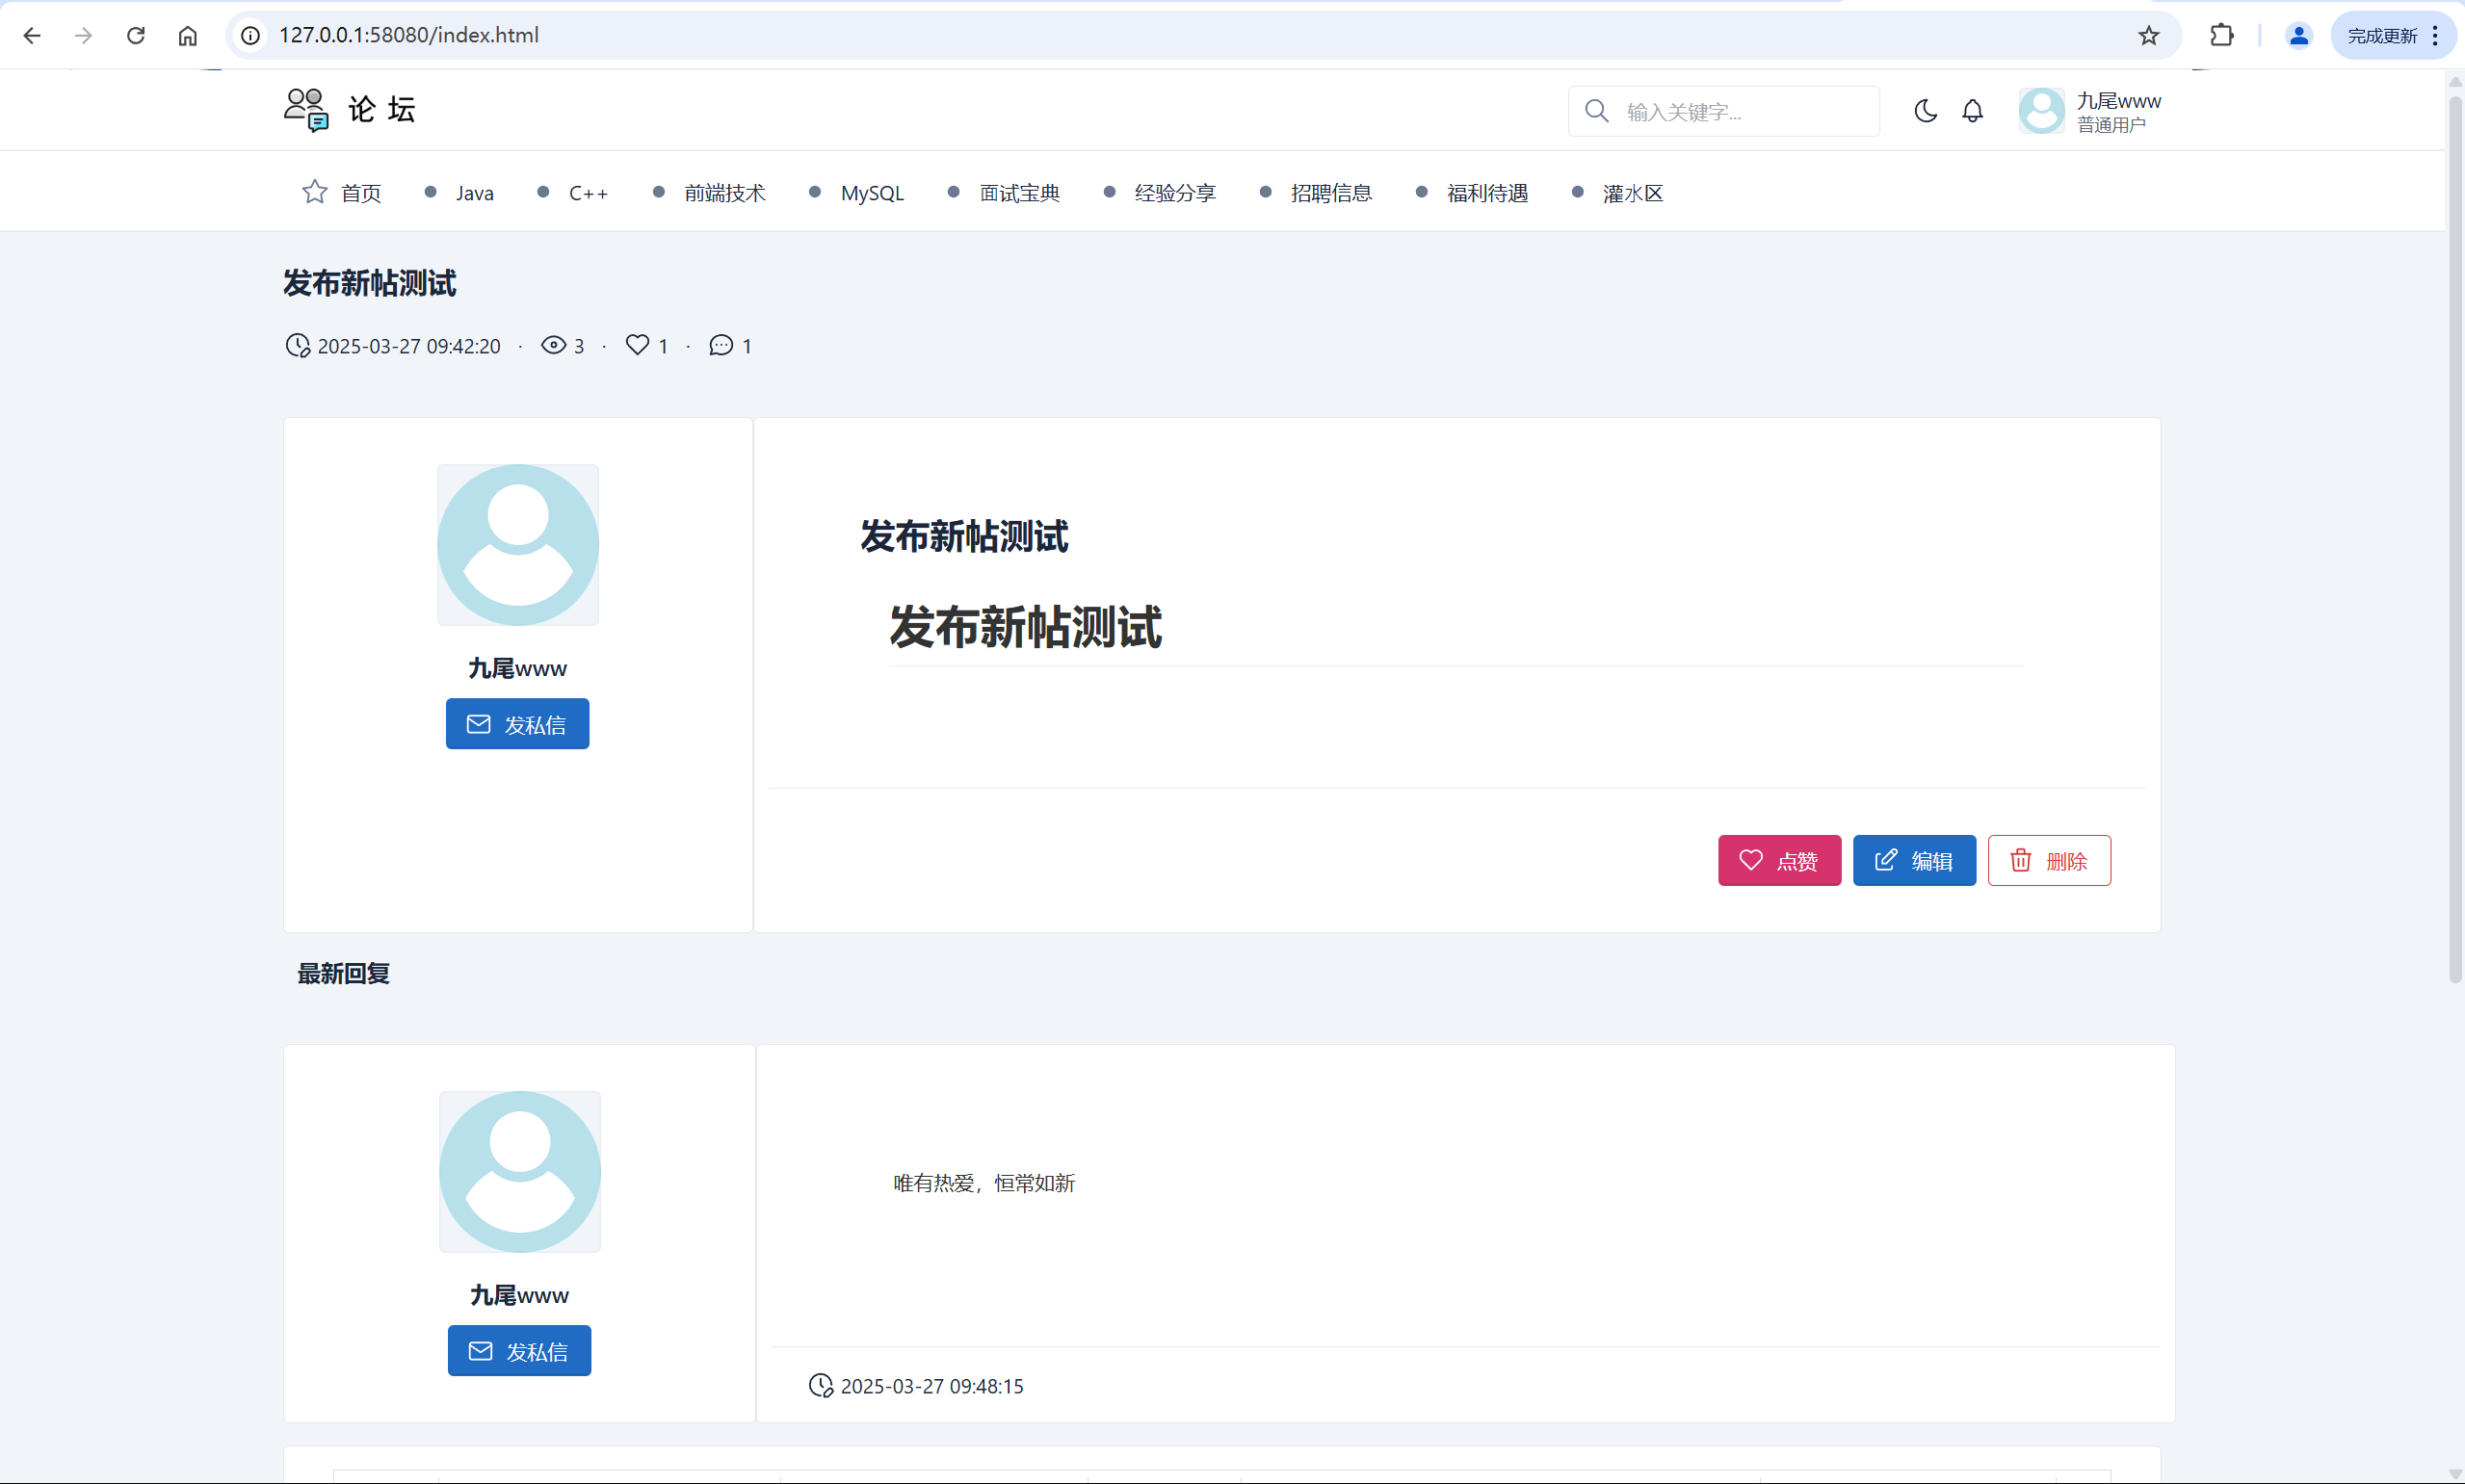
Task: View site information icon in address bar
Action: 251,36
